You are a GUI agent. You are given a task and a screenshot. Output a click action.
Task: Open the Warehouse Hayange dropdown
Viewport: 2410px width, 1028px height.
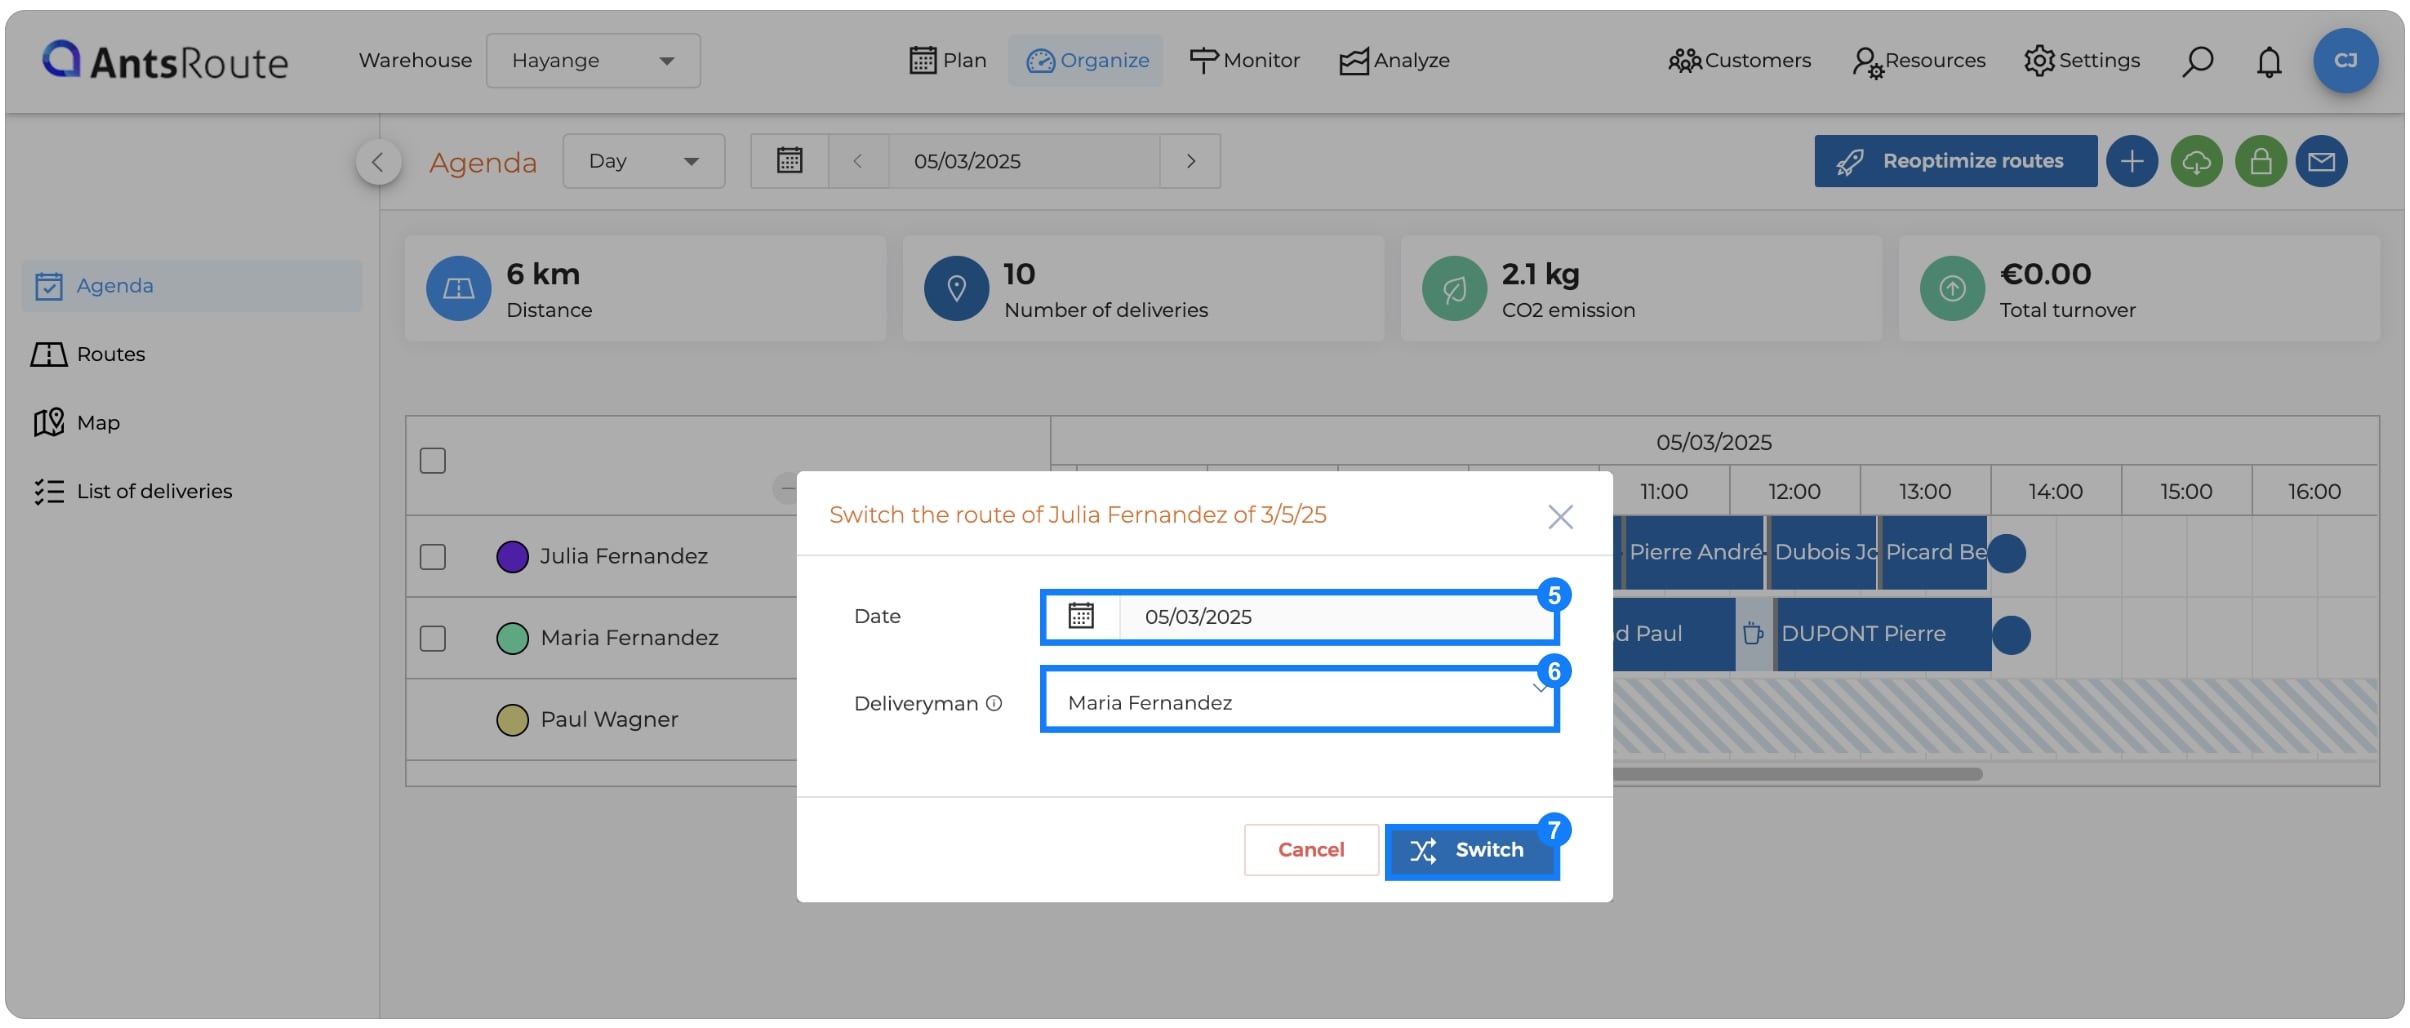[x=593, y=61]
